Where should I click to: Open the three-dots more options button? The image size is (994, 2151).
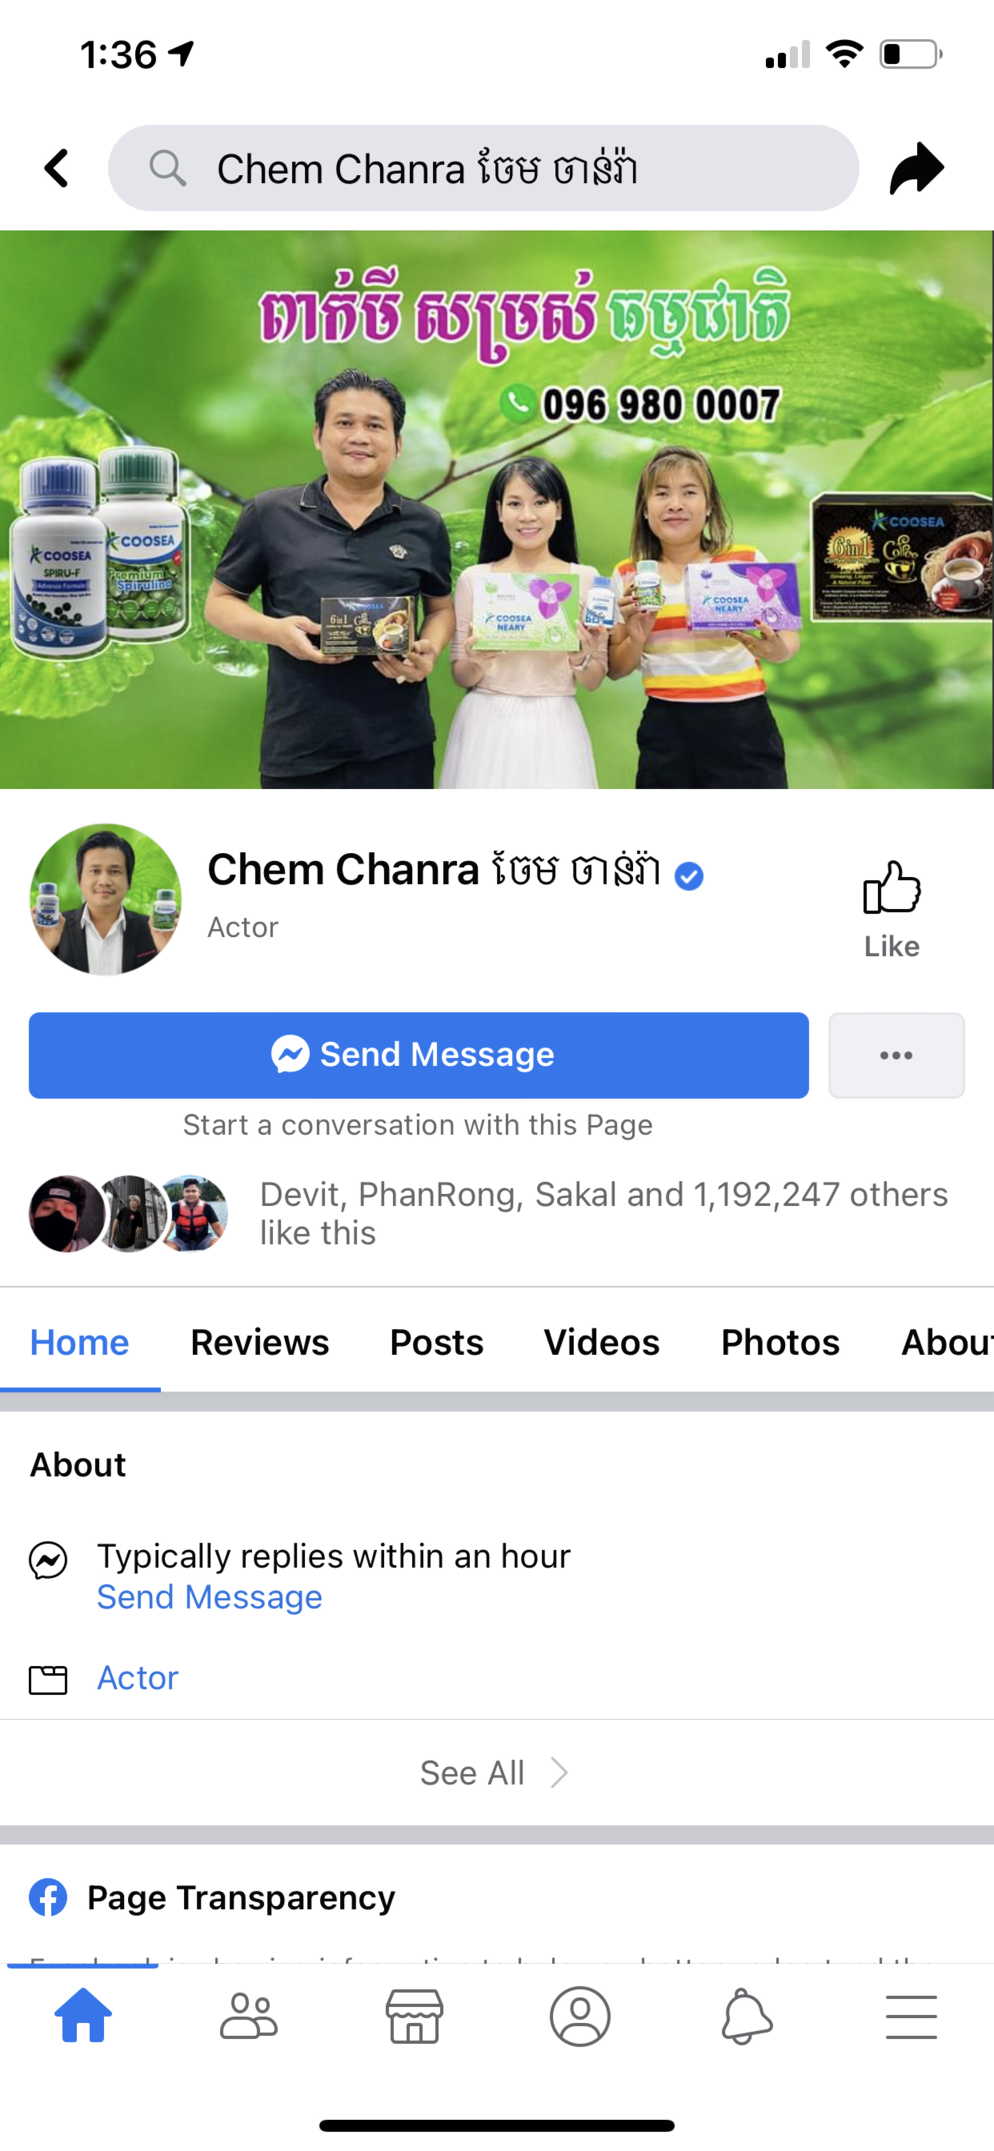(x=896, y=1055)
